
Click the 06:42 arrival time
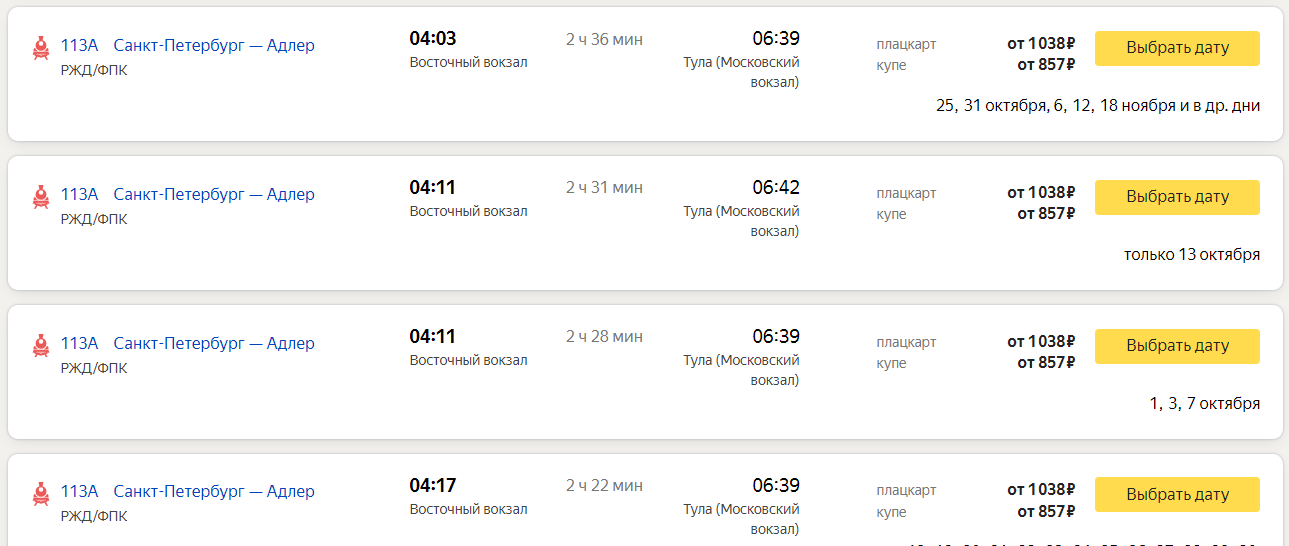[x=775, y=188]
